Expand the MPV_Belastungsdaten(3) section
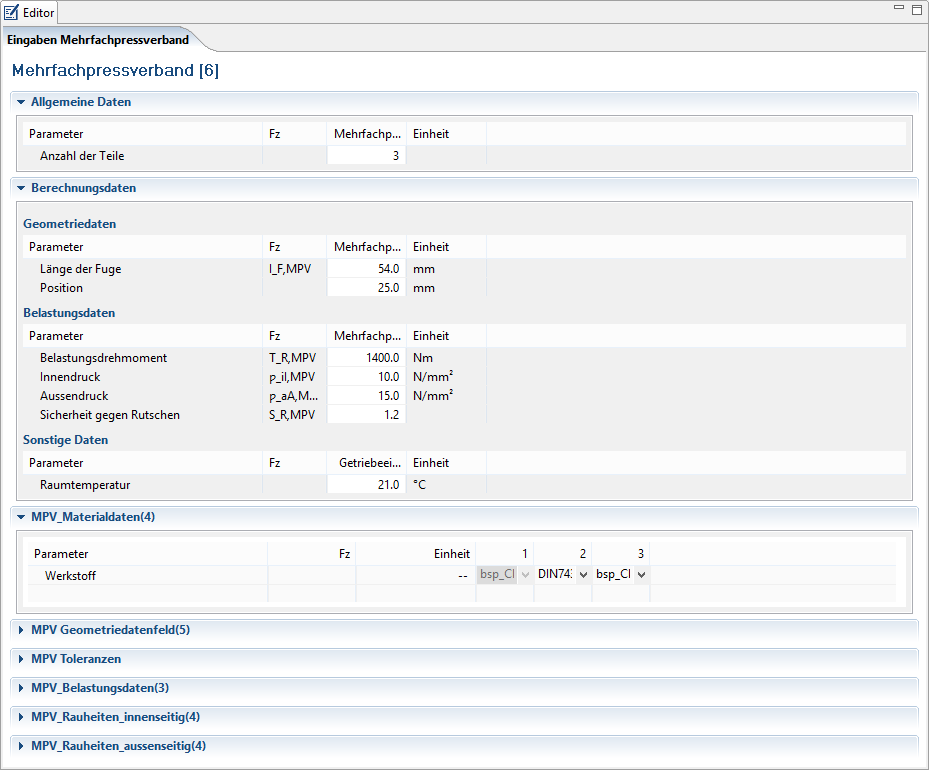This screenshot has height=770, width=929. pos(21,688)
